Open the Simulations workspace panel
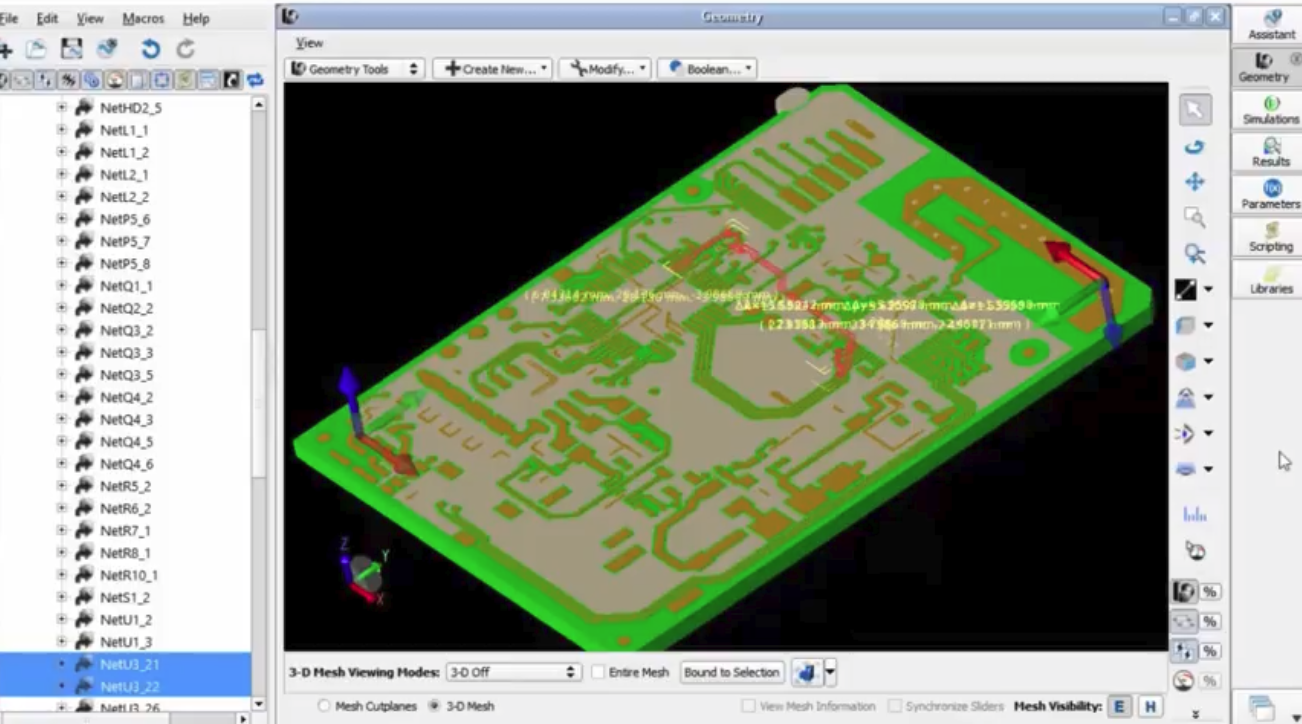 pos(1271,110)
